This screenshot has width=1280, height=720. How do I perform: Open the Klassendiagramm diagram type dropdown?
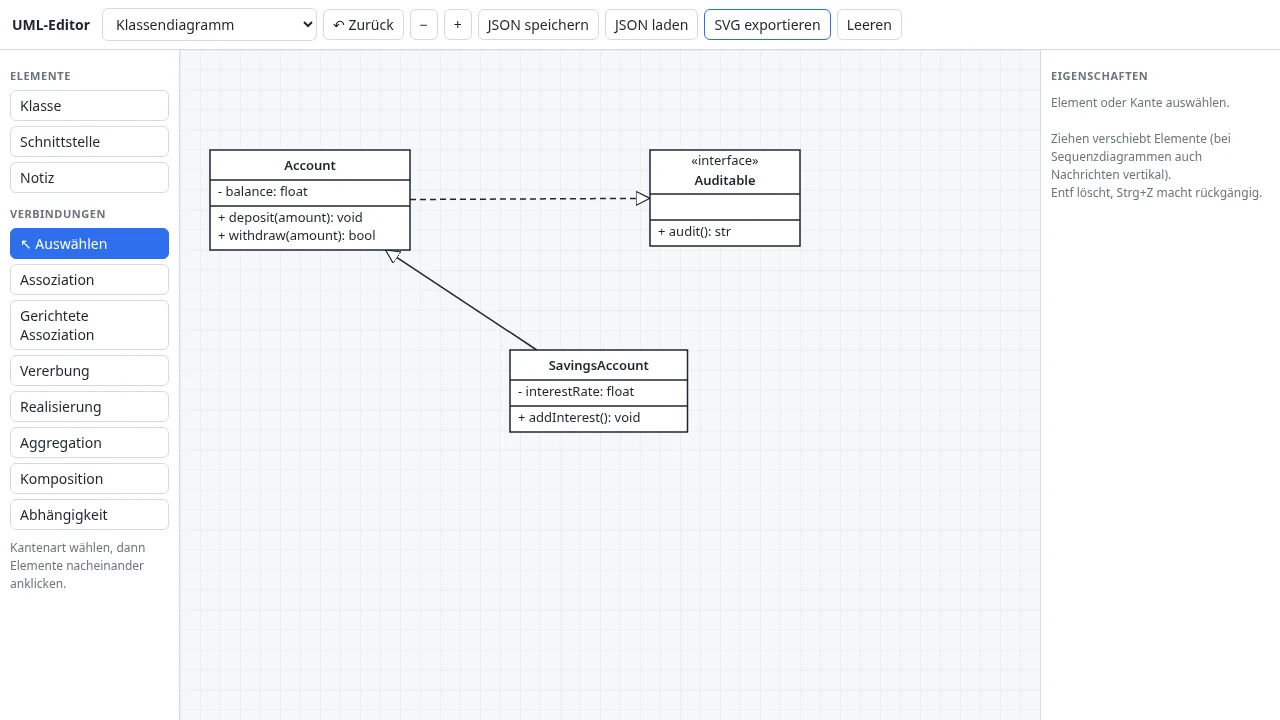coord(209,25)
